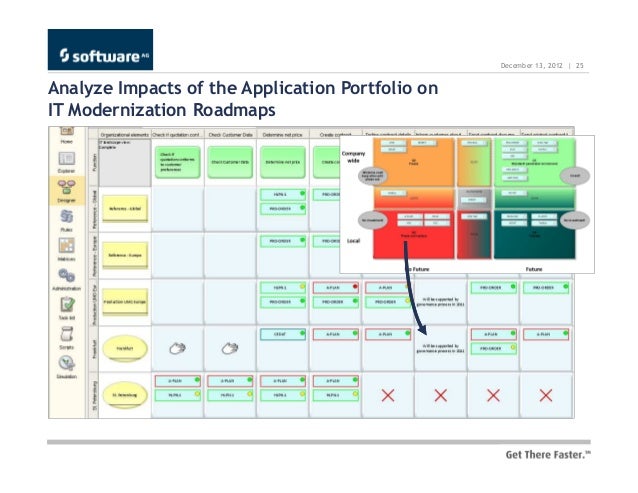Select CESAF application in Frankfurt row
The height and width of the screenshot is (493, 638).
[283, 334]
